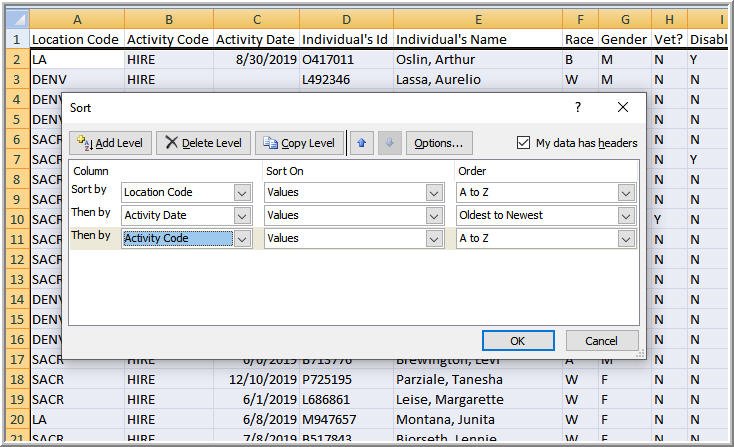Screen dimensions: 734x447
Task: Open the Oldest to Newest order dropdown
Action: [626, 215]
